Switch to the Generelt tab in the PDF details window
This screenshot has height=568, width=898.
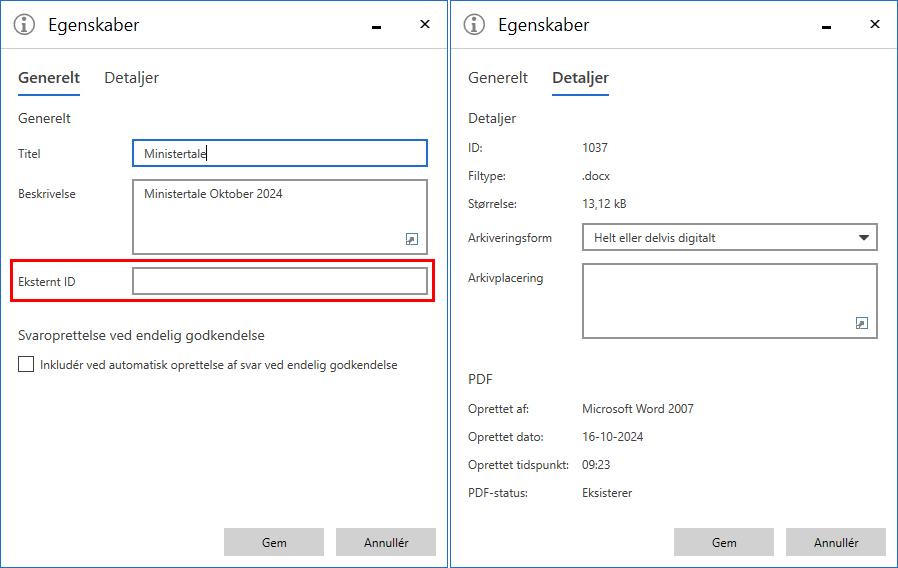[498, 78]
